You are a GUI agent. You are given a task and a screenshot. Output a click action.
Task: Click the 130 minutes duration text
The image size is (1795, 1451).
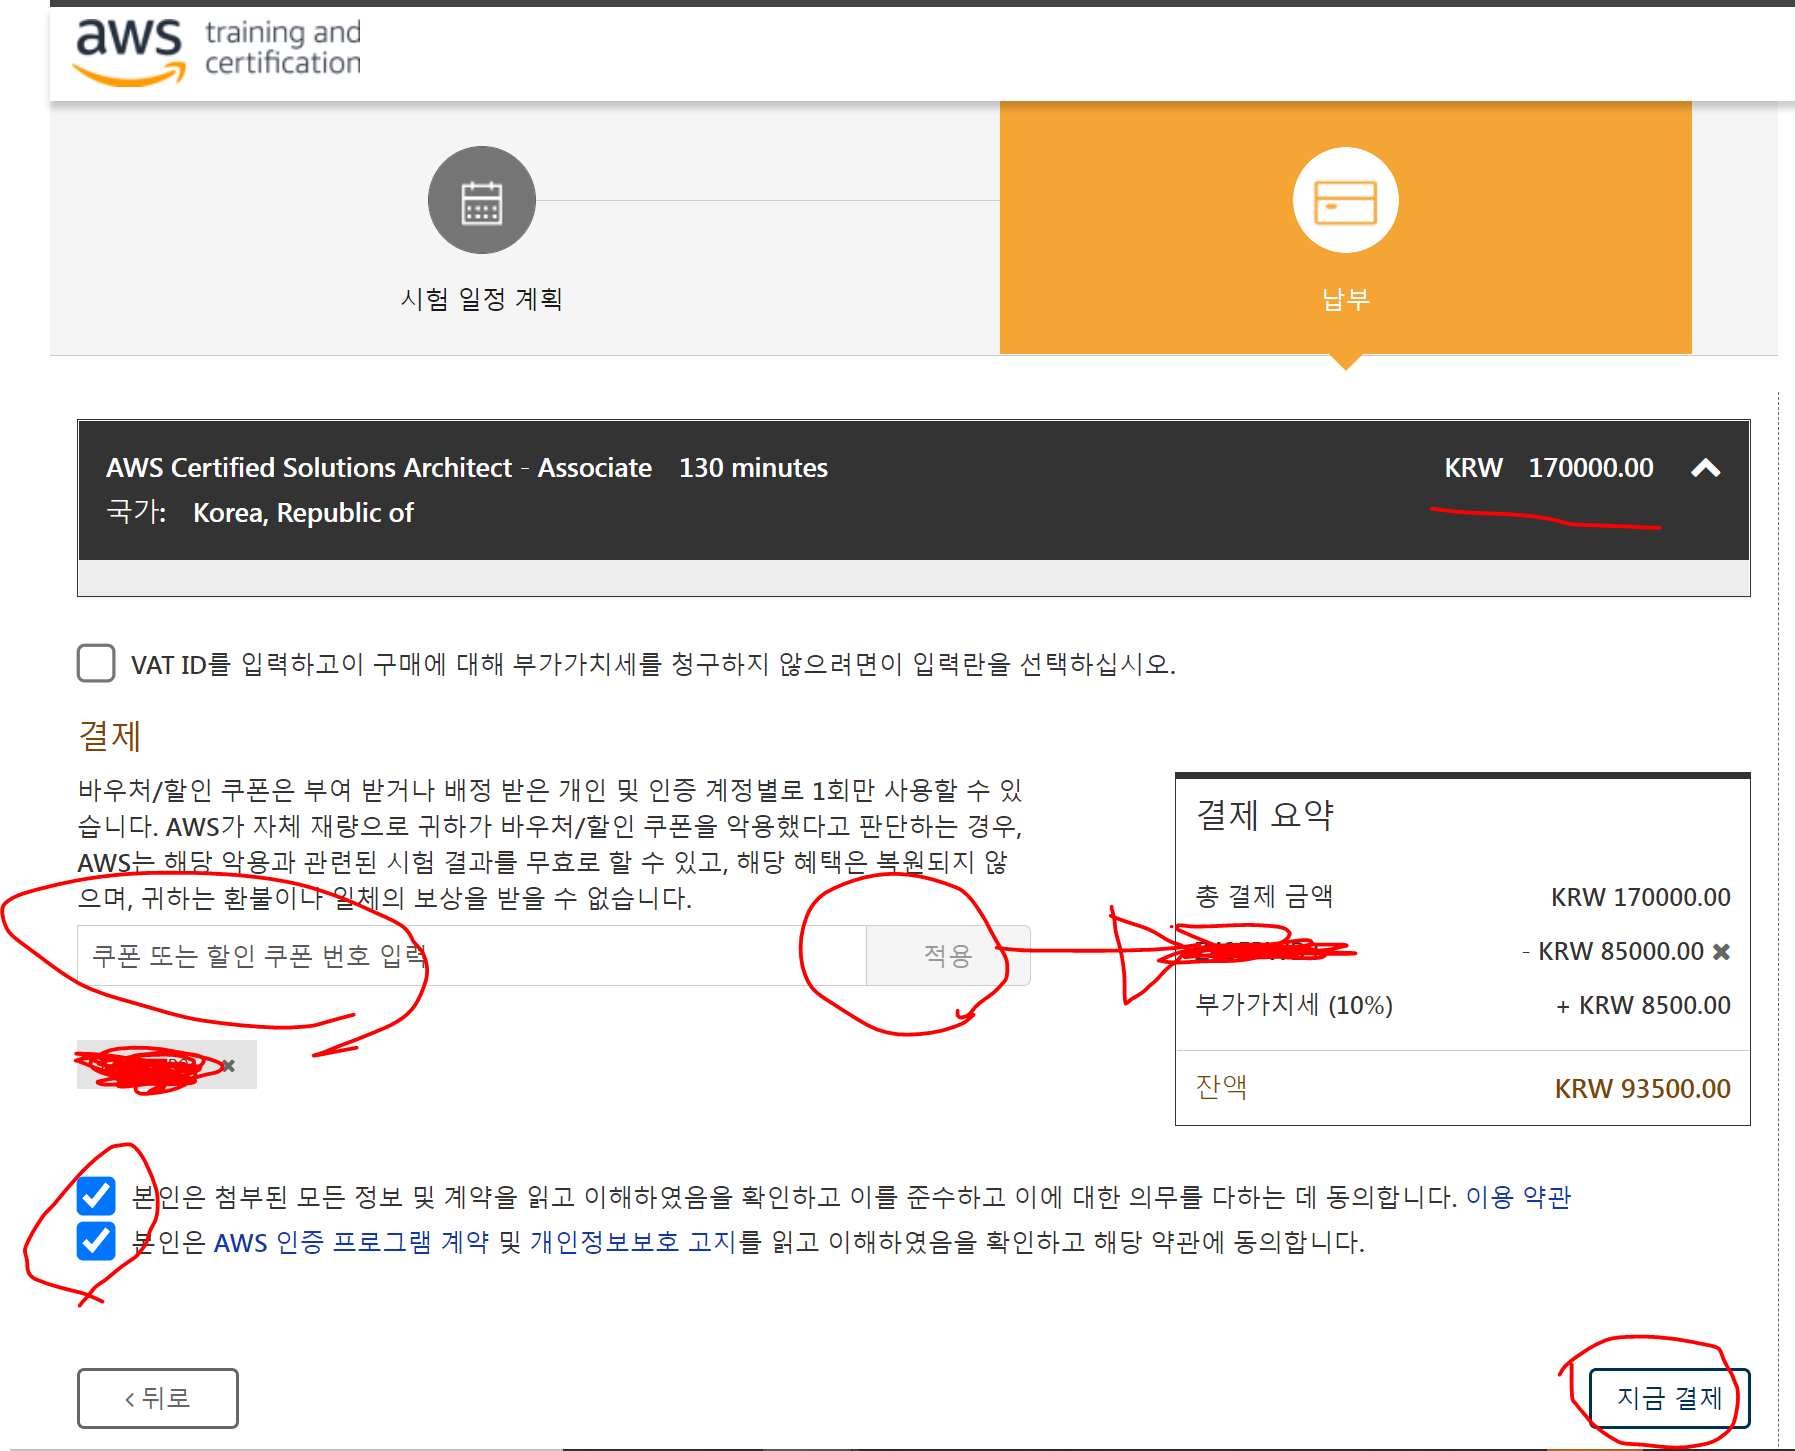tap(754, 468)
